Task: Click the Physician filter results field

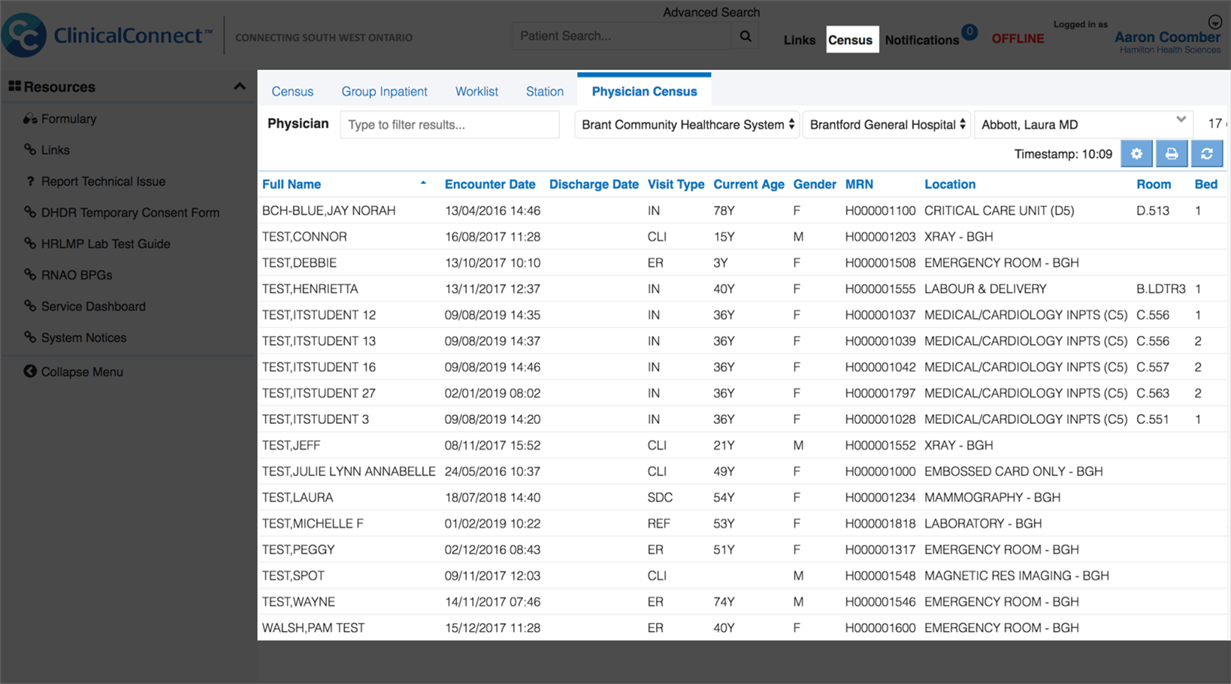Action: pyautogui.click(x=450, y=125)
